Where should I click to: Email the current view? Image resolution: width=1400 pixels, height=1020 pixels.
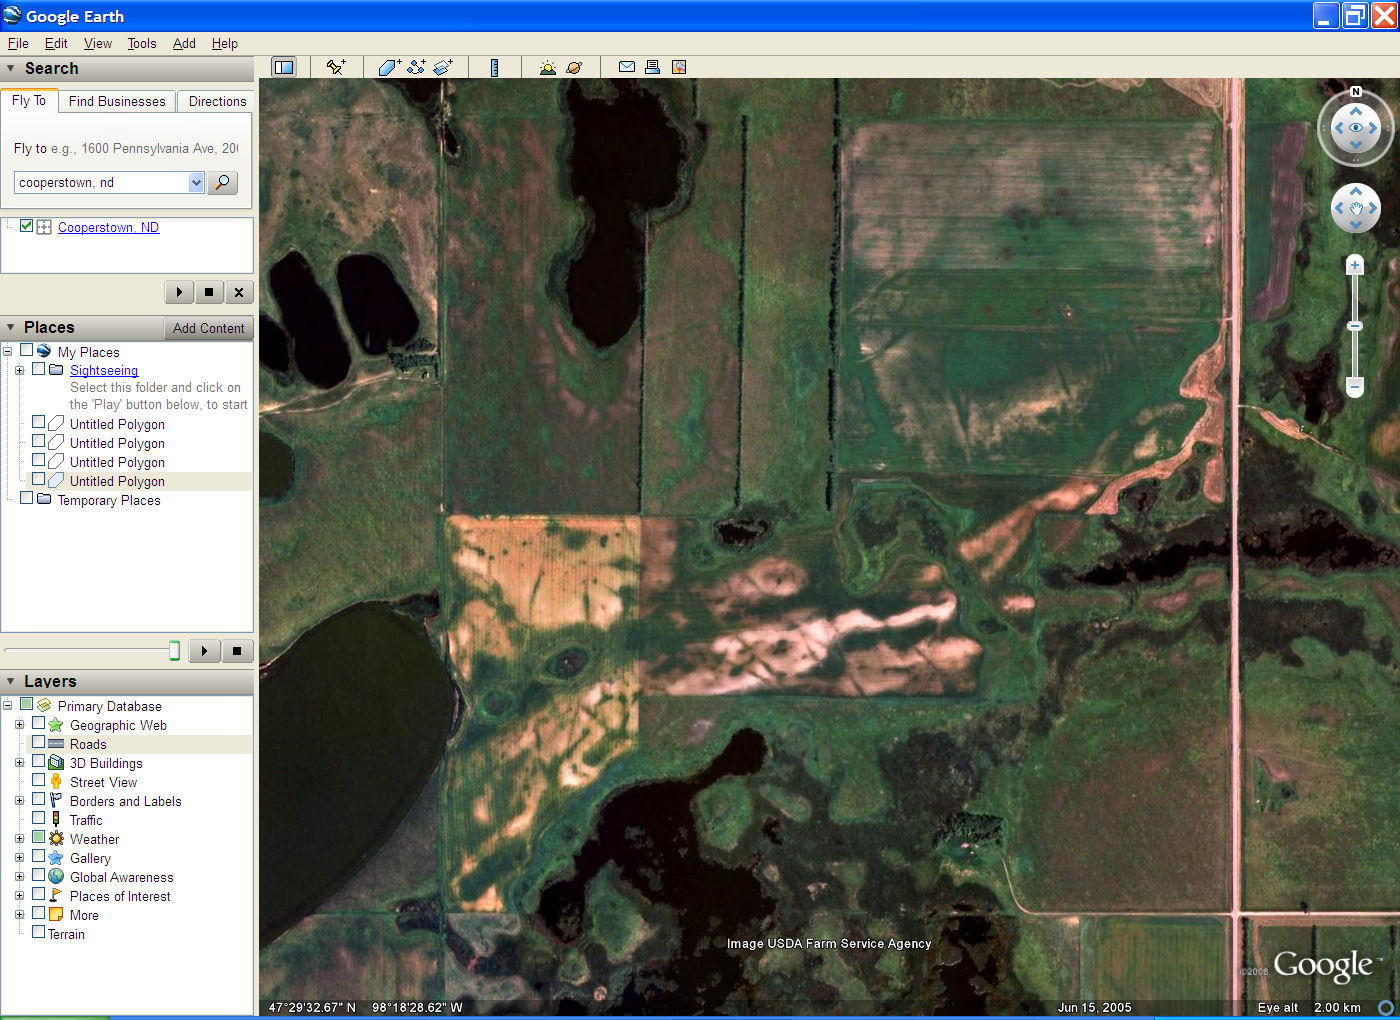627,67
